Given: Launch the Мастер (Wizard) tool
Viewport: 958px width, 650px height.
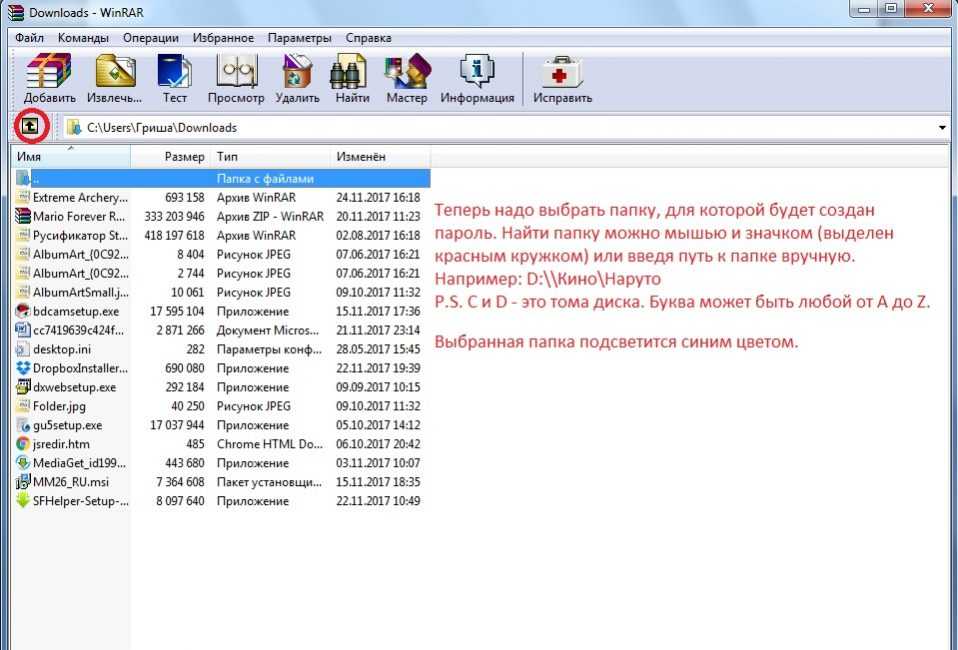Looking at the screenshot, I should 406,79.
